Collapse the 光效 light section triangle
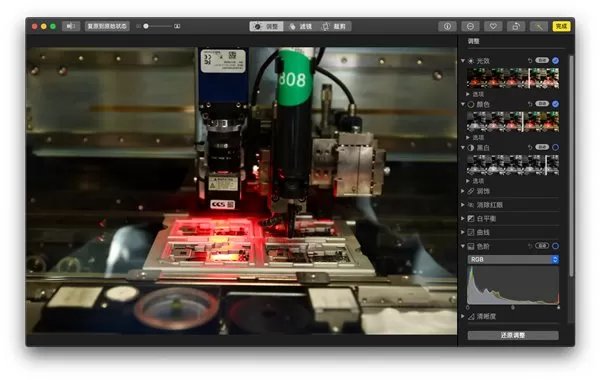This screenshot has width=600, height=380. (x=463, y=61)
